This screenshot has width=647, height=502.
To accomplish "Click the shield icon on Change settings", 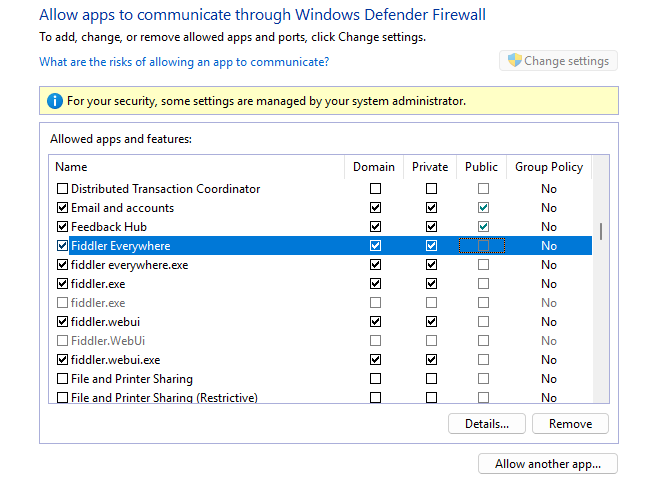I will click(514, 61).
